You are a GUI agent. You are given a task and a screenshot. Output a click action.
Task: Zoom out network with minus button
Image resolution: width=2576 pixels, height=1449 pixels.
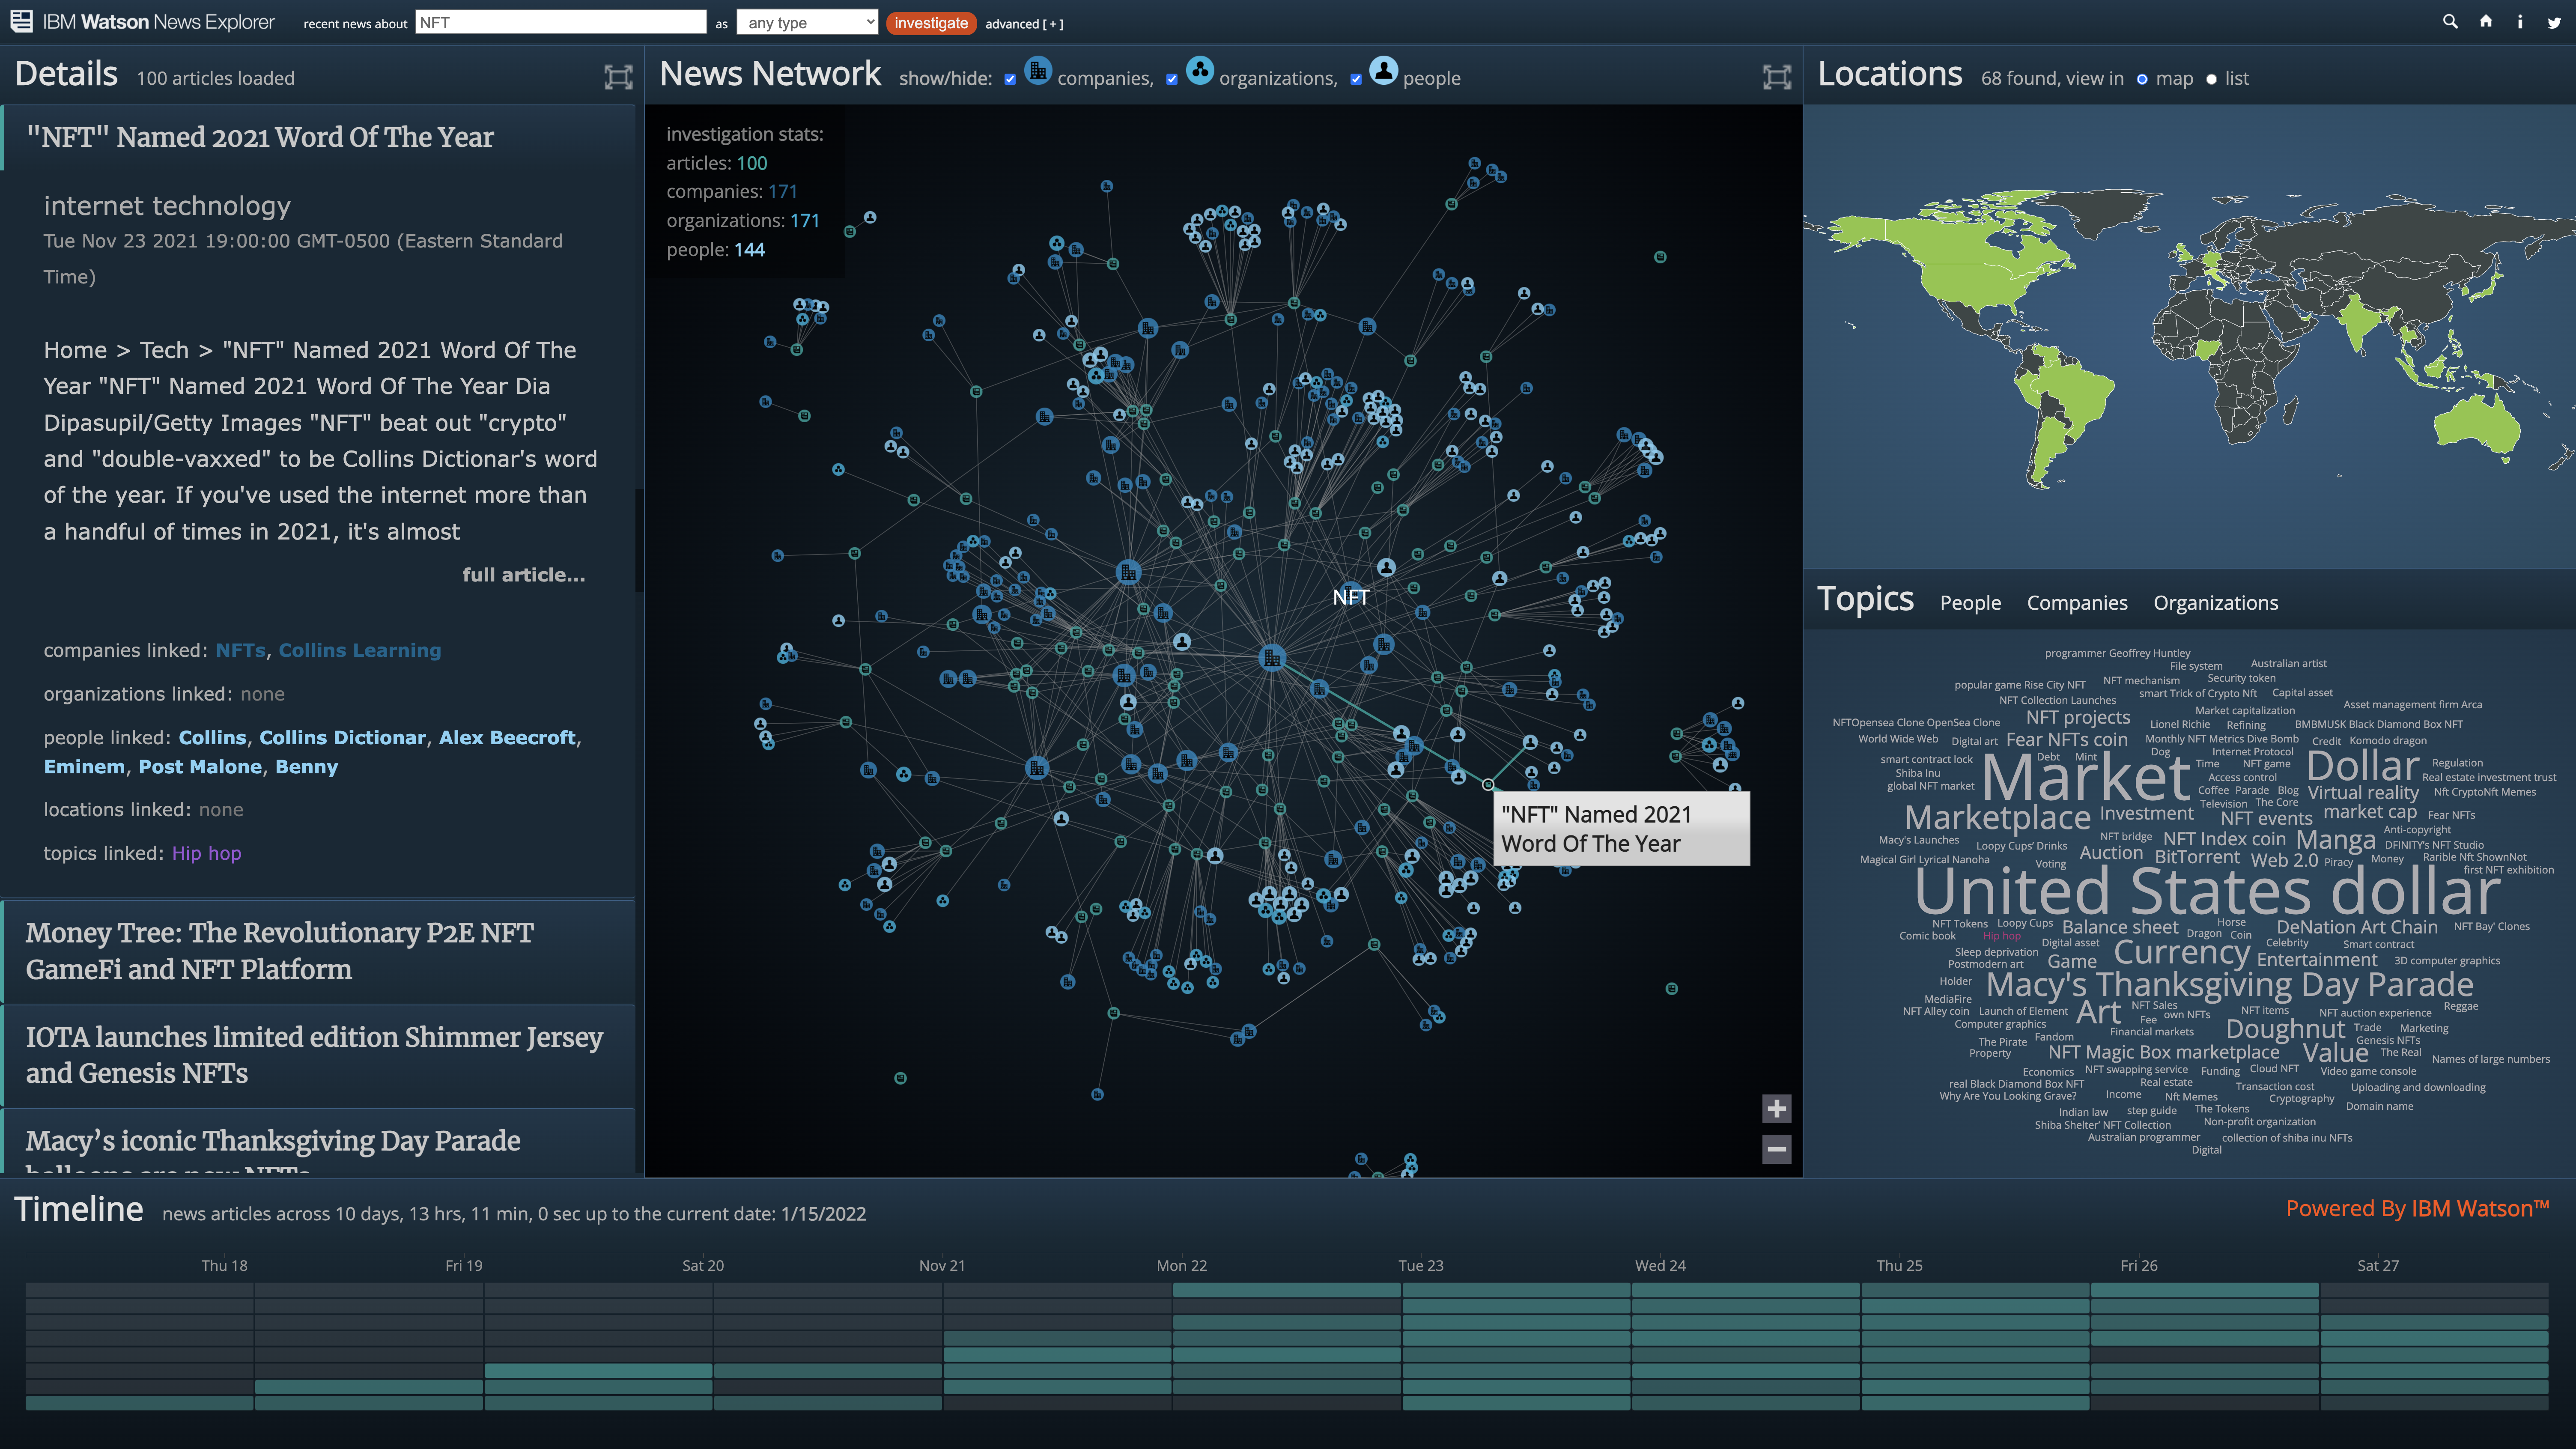click(1776, 1149)
